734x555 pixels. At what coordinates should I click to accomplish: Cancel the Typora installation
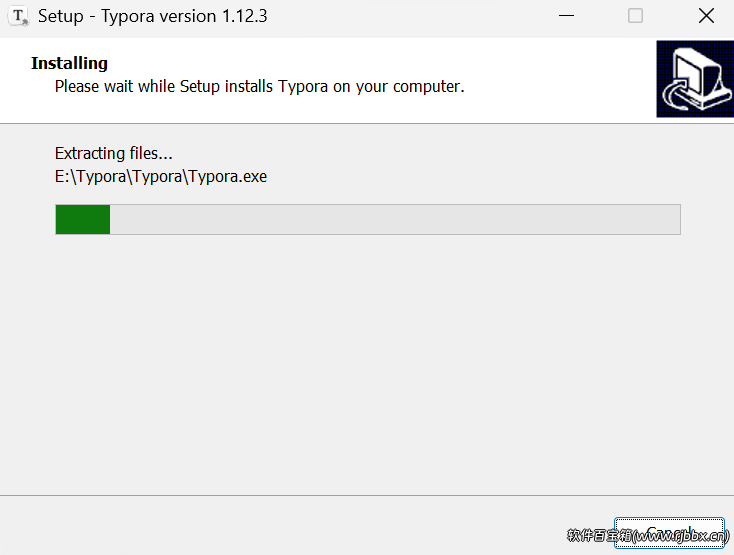pyautogui.click(x=669, y=533)
